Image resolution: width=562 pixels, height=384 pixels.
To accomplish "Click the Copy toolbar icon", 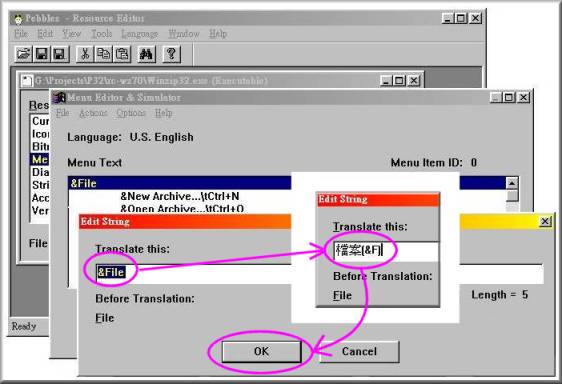I will 104,54.
